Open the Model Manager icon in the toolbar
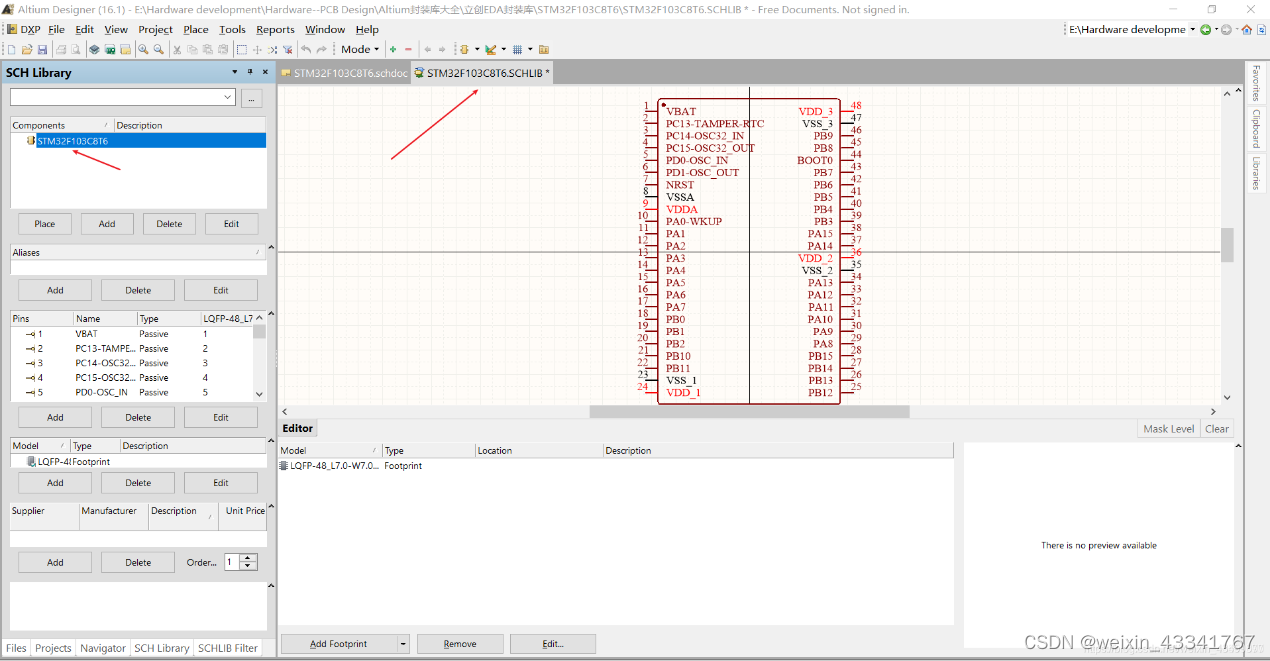 (x=543, y=49)
